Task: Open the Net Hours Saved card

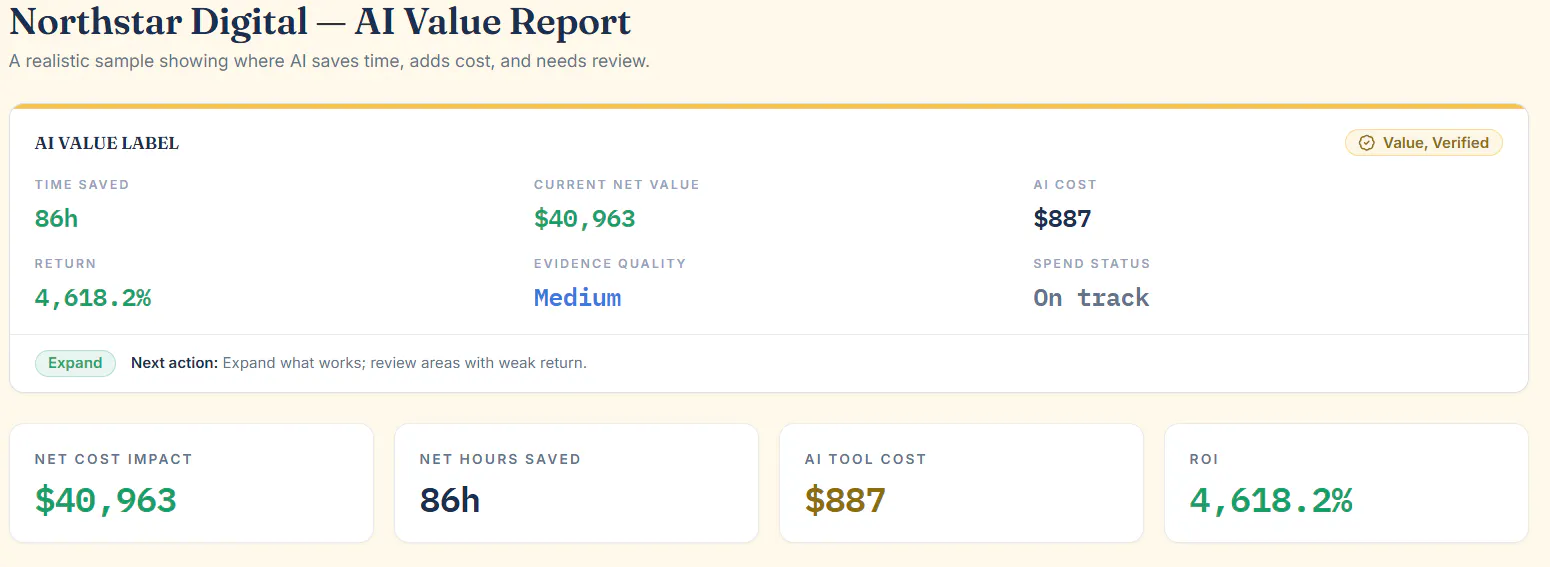Action: [x=576, y=483]
